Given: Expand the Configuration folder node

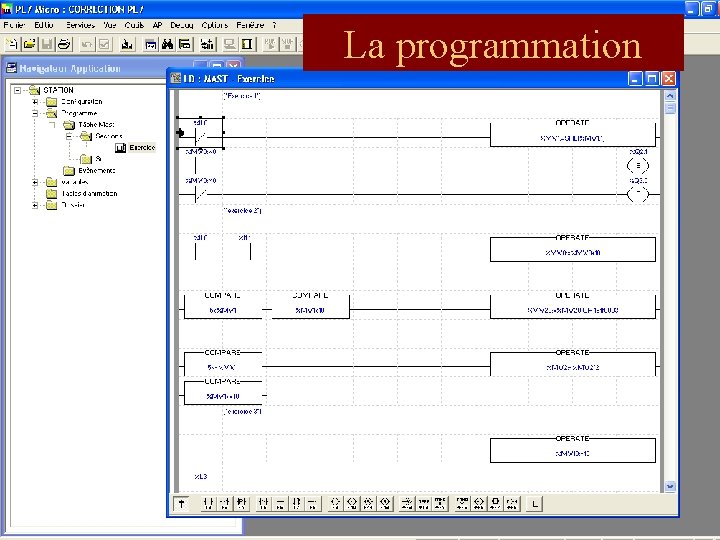Looking at the screenshot, I should pos(35,101).
